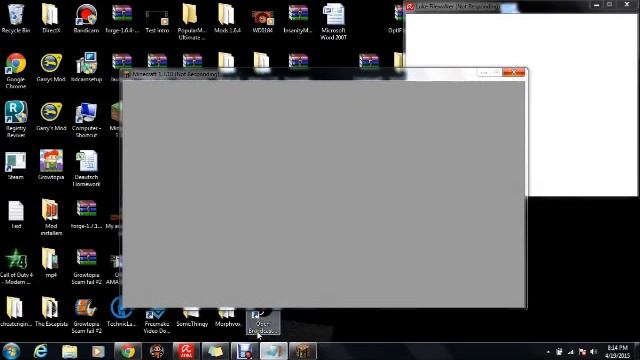640x360 pixels.
Task: Open the Recycle Bin desktop icon
Action: (16, 18)
